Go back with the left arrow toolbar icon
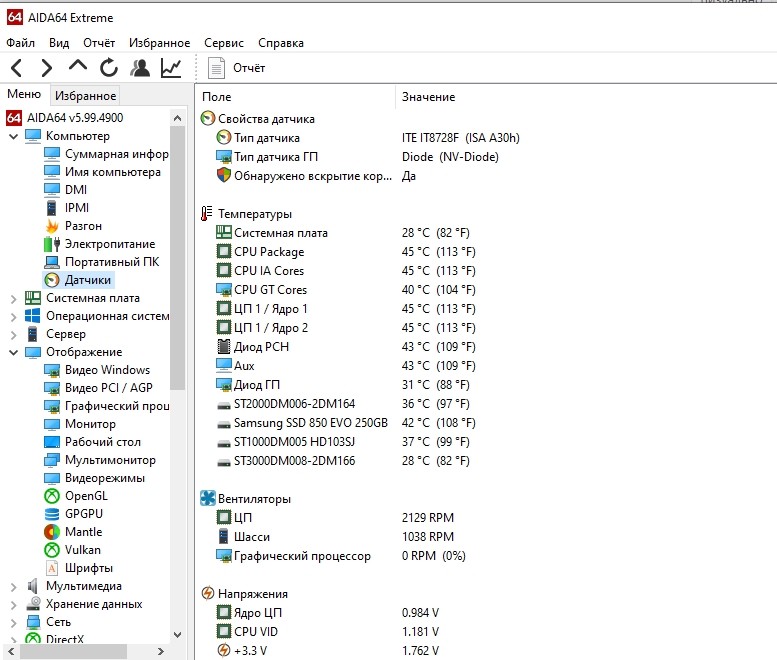This screenshot has width=777, height=660. coord(16,68)
